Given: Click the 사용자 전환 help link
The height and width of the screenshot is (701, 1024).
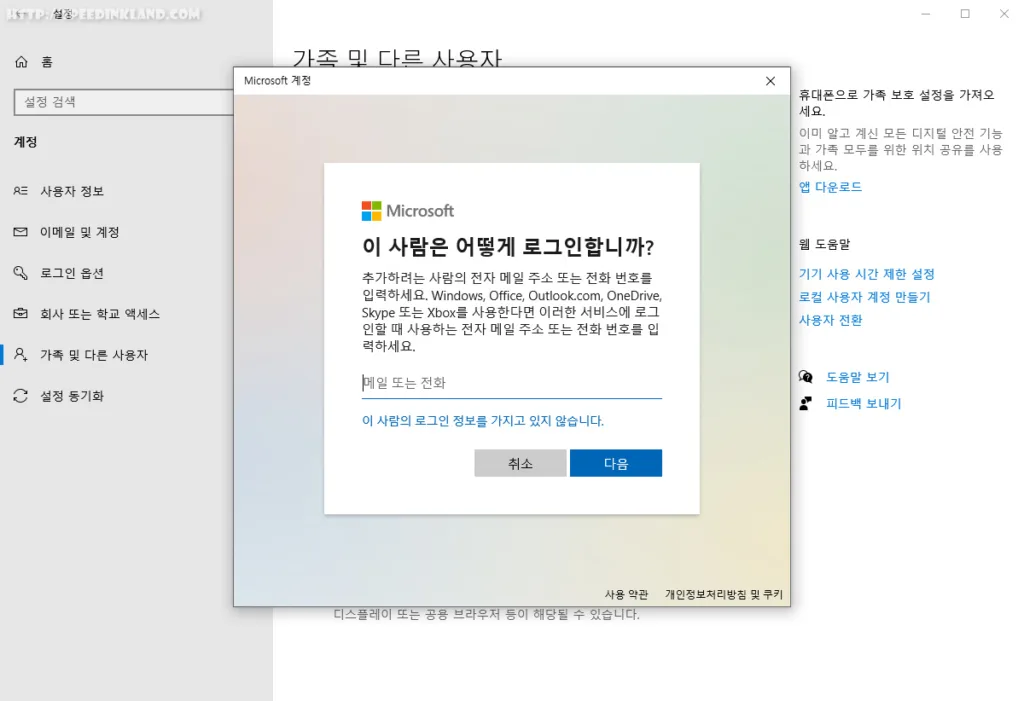Looking at the screenshot, I should click(831, 320).
